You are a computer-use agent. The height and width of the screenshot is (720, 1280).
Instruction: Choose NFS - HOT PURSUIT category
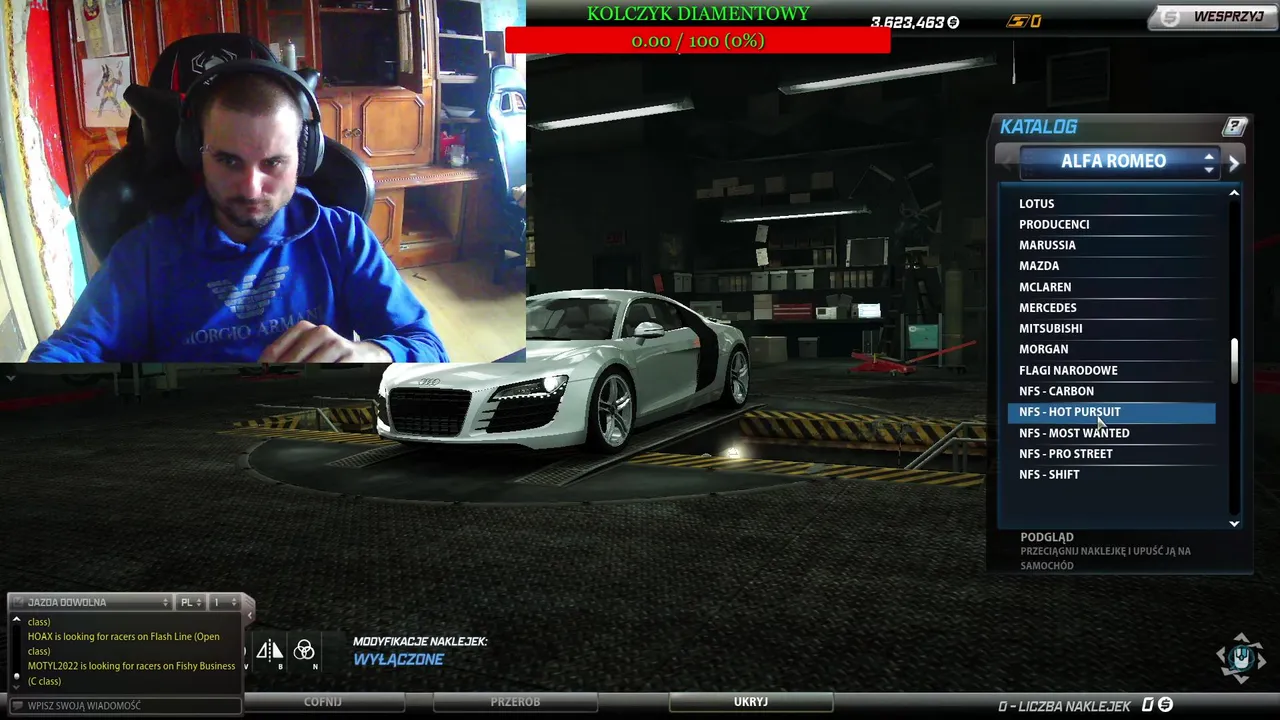(x=1112, y=412)
